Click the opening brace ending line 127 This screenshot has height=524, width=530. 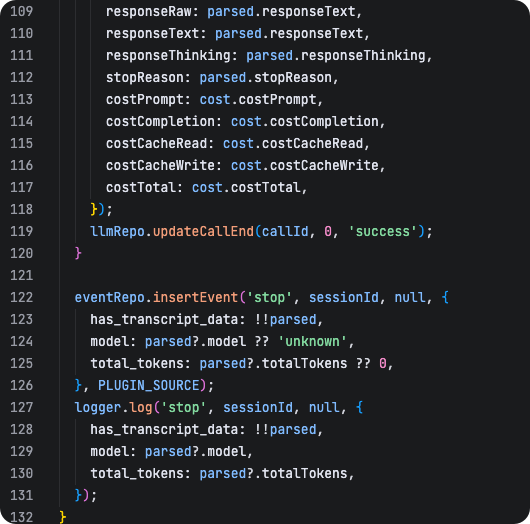coord(359,407)
